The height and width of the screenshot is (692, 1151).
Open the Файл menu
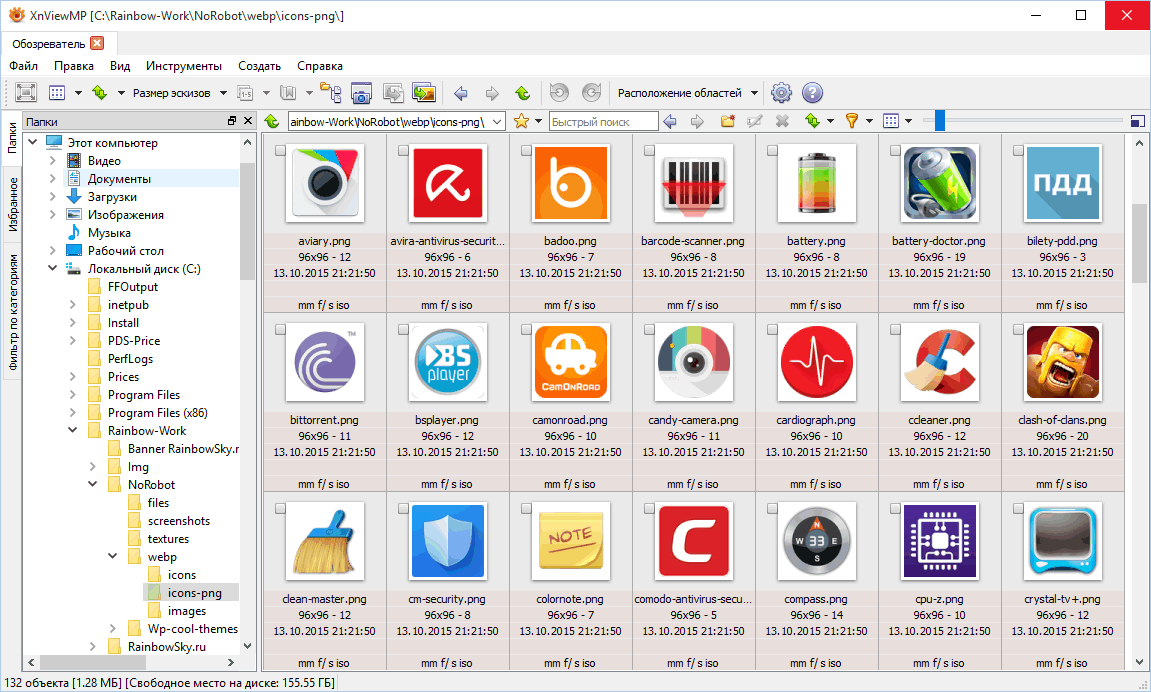[23, 66]
